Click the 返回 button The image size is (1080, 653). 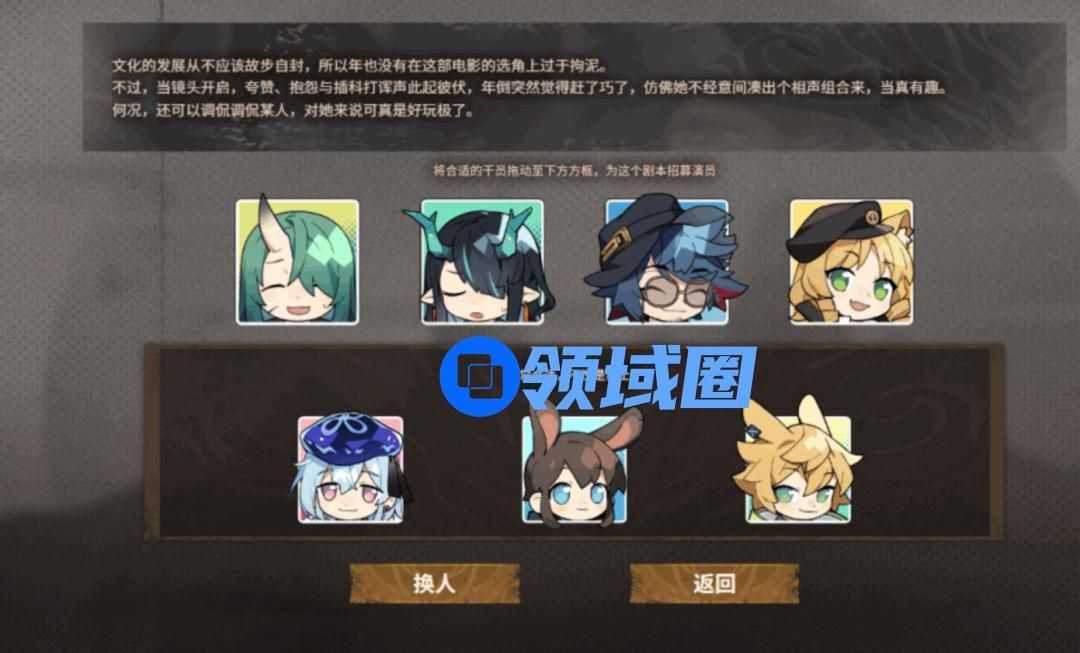[714, 583]
